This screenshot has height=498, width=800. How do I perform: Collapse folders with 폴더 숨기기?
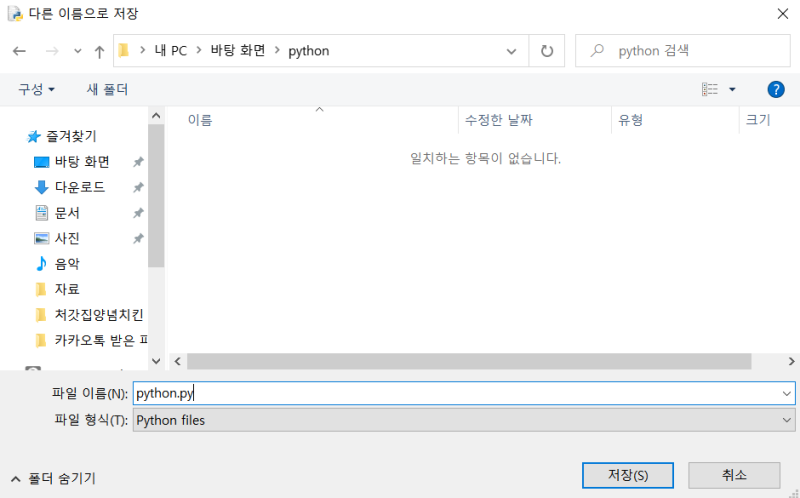(x=53, y=479)
